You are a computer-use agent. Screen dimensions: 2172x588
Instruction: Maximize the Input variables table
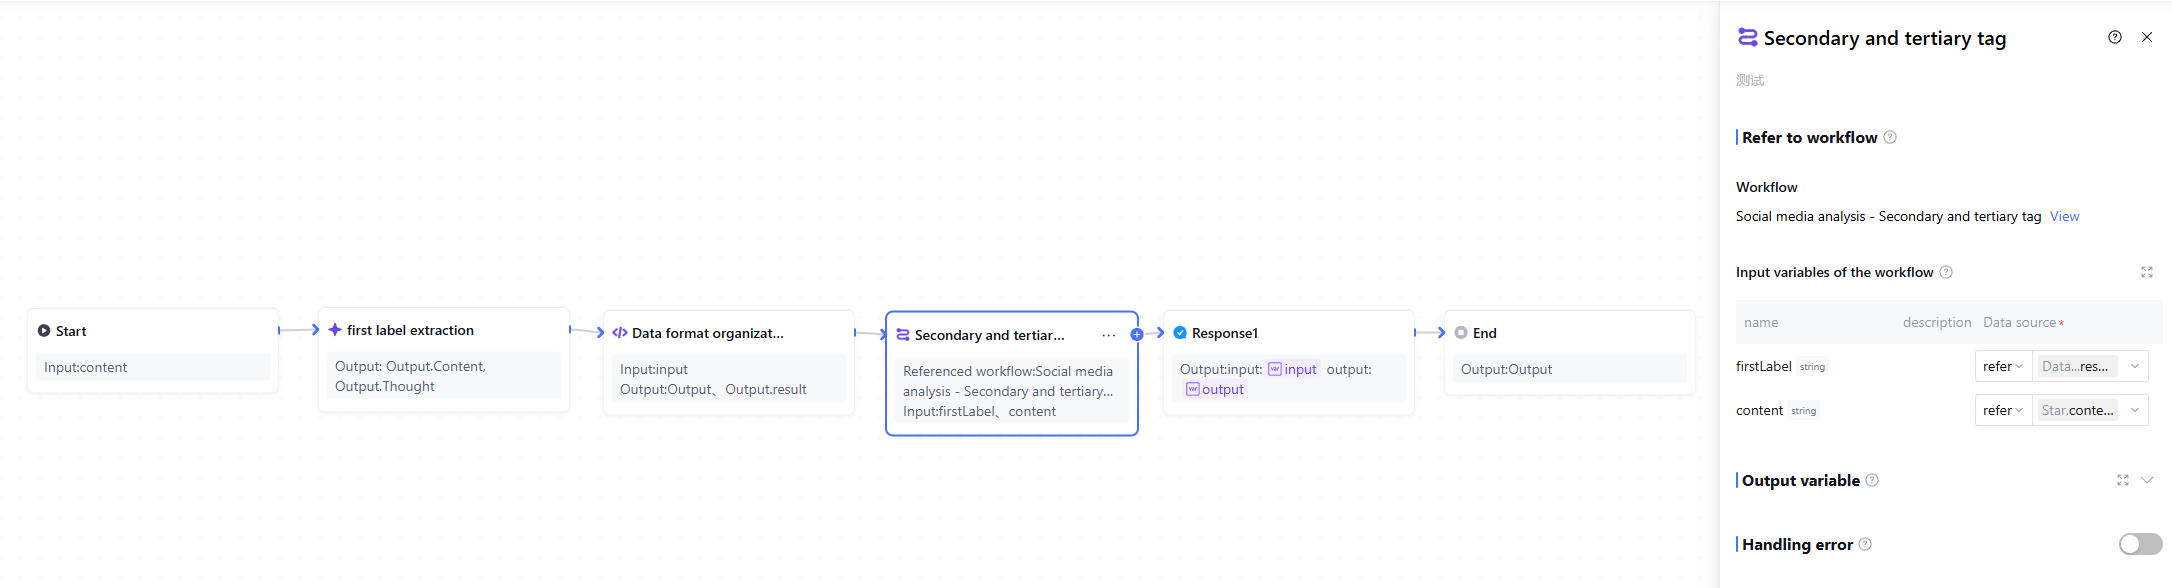[2146, 272]
